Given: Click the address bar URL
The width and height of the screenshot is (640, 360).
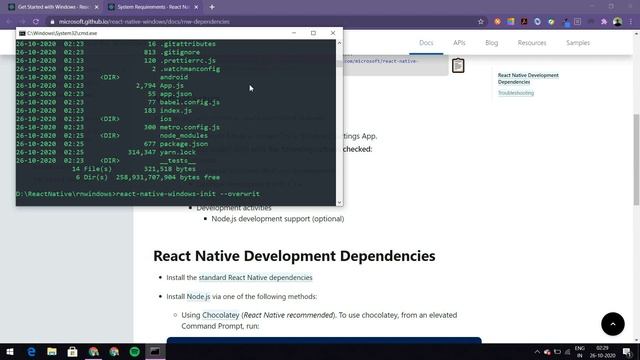Looking at the screenshot, I should coord(144,22).
